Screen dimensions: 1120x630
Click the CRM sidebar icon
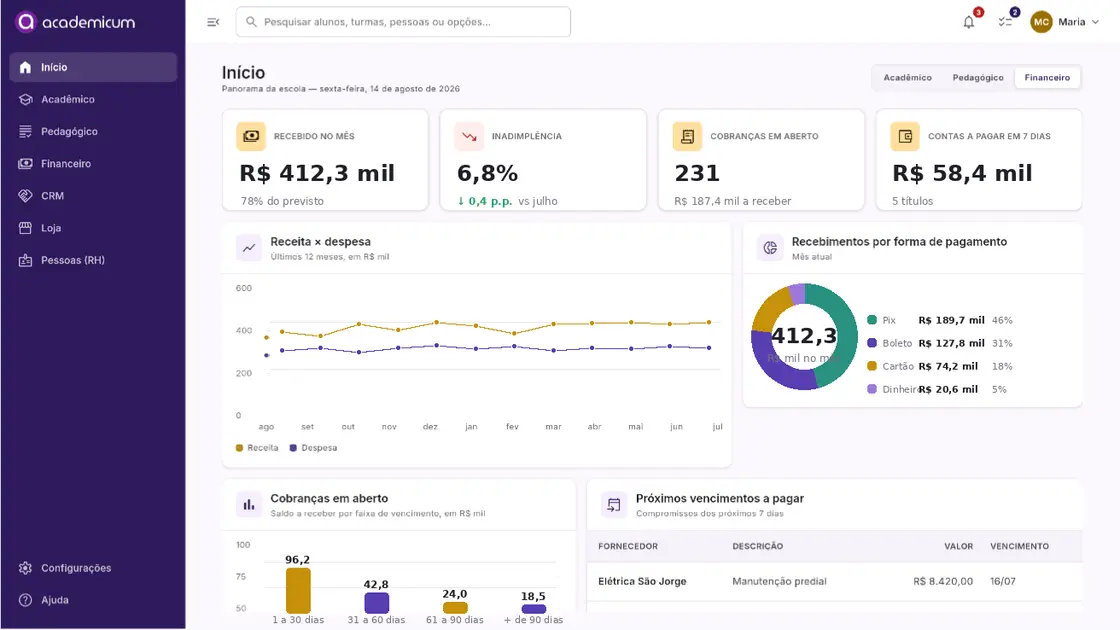pos(26,196)
